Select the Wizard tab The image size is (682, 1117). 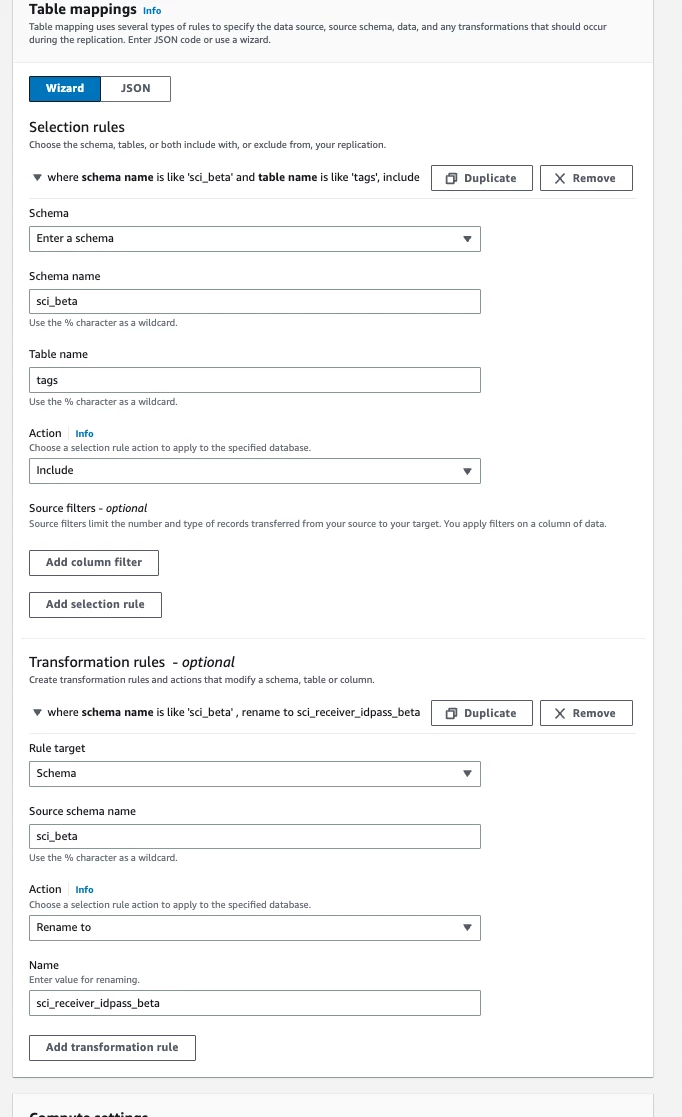click(x=65, y=88)
